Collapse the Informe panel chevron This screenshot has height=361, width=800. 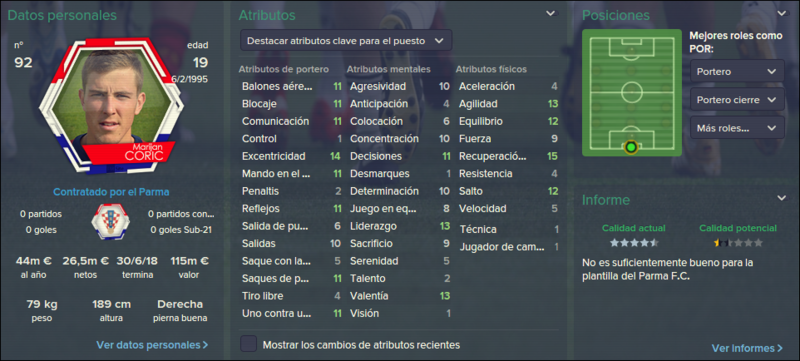[781, 198]
